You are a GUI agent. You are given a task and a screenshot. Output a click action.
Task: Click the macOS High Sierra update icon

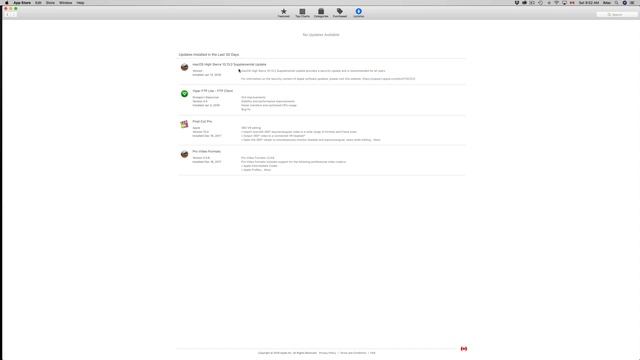(x=184, y=67)
